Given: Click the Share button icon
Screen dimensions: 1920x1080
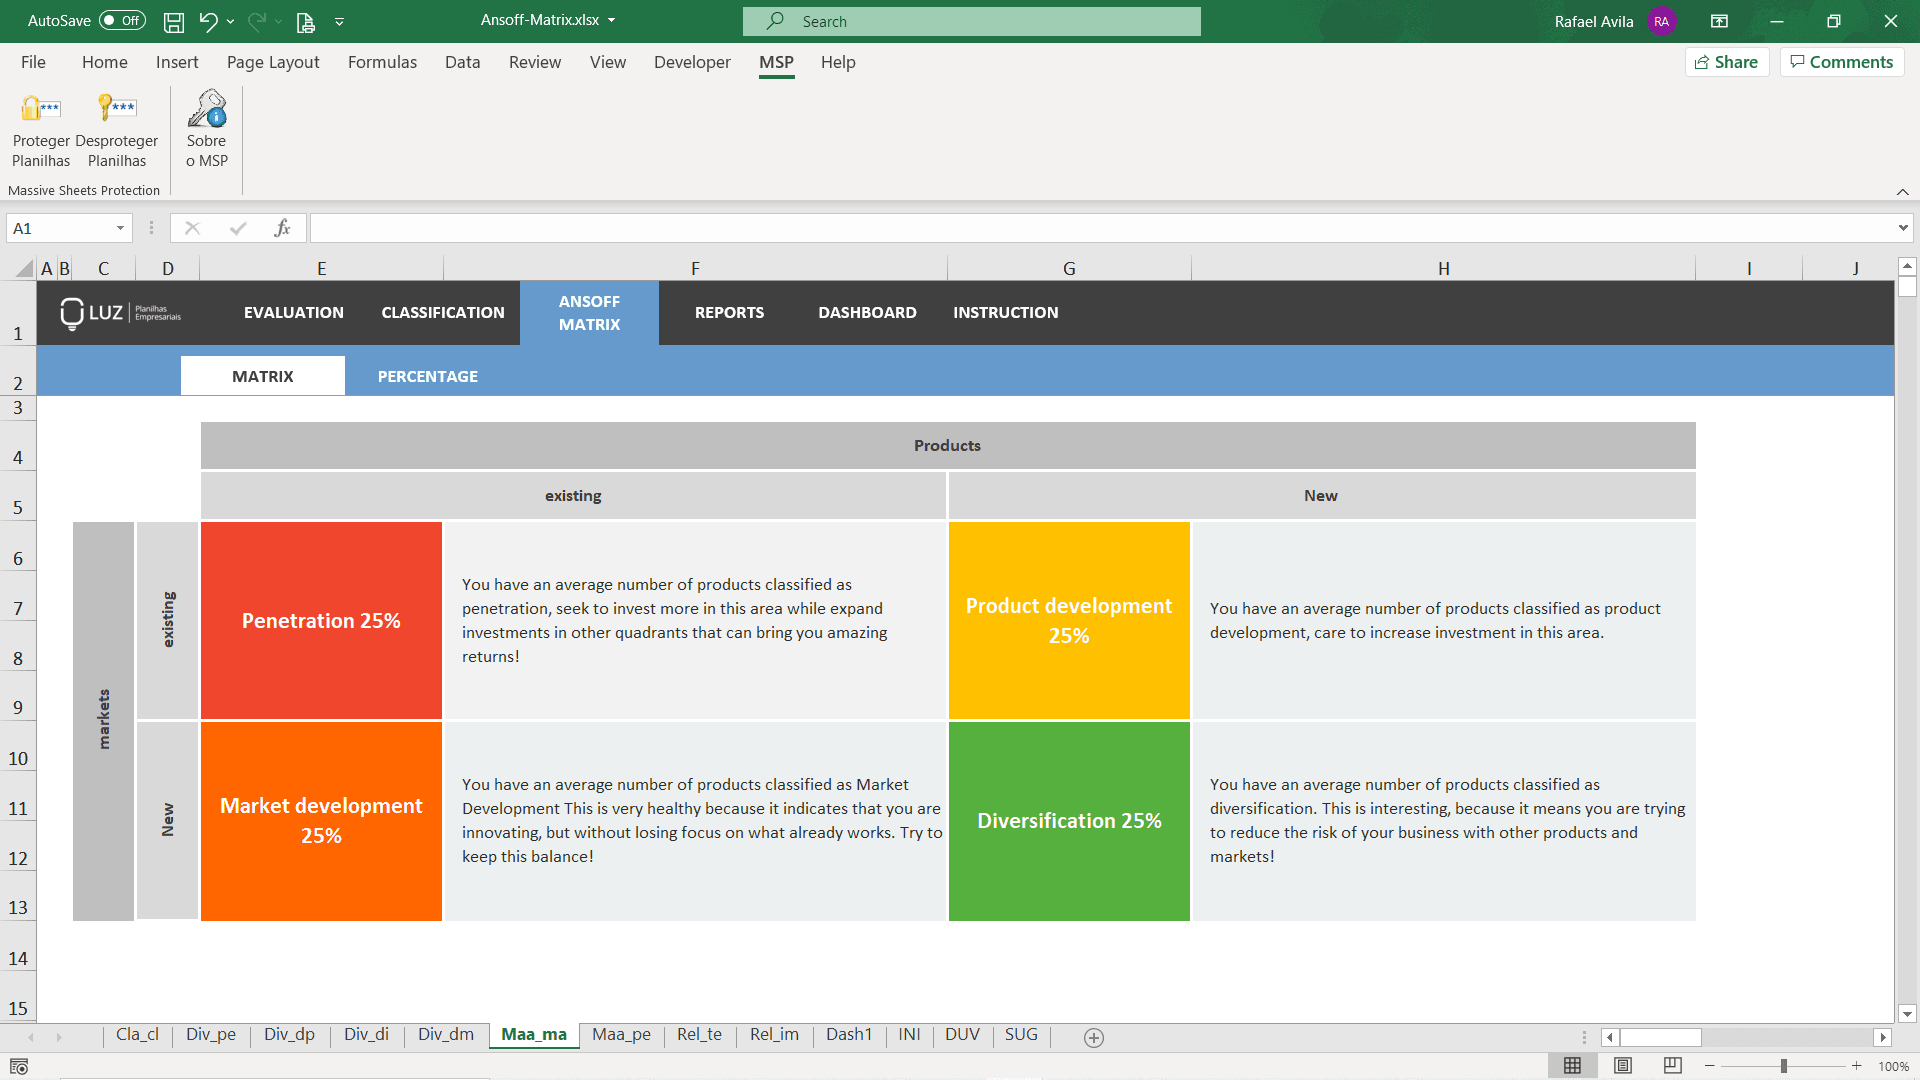Looking at the screenshot, I should (1703, 61).
